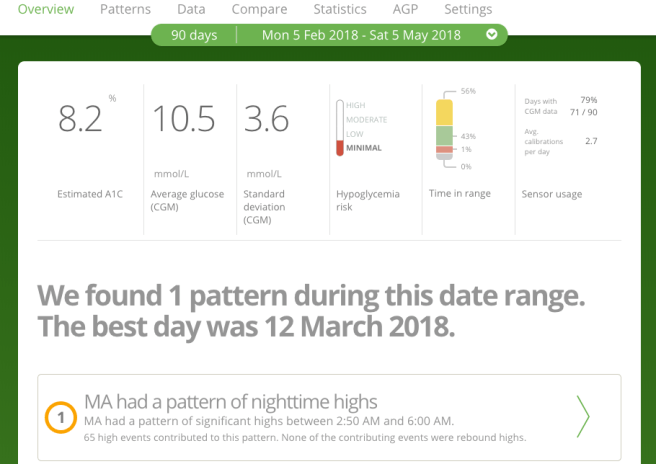Click the time in range bar chart
Viewport: 656px width, 464px height.
click(444, 128)
